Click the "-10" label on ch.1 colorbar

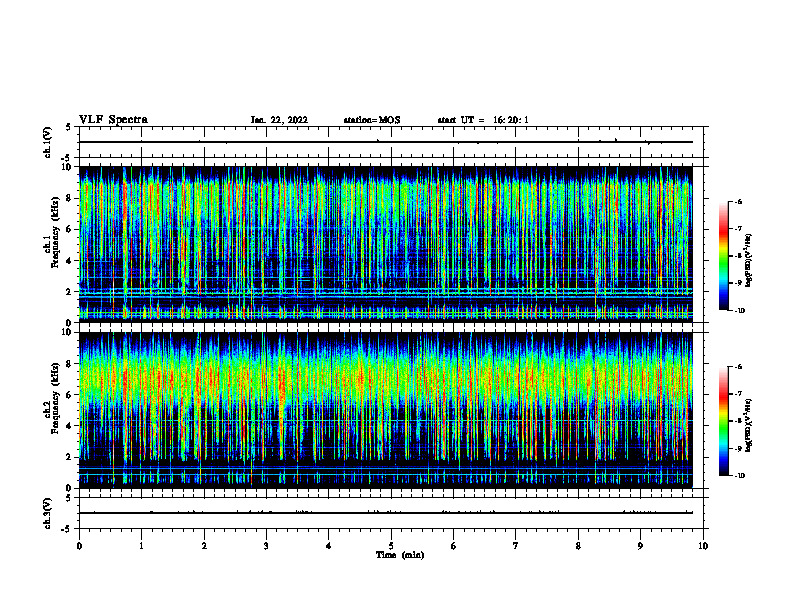point(739,311)
